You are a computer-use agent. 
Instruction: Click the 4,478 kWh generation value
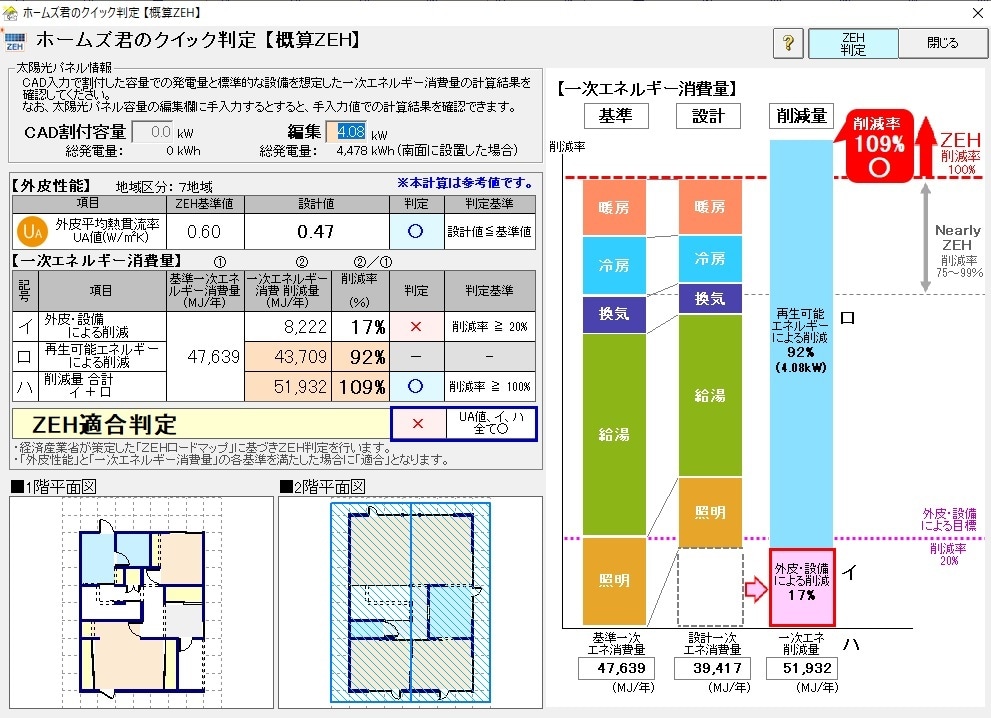[x=365, y=150]
